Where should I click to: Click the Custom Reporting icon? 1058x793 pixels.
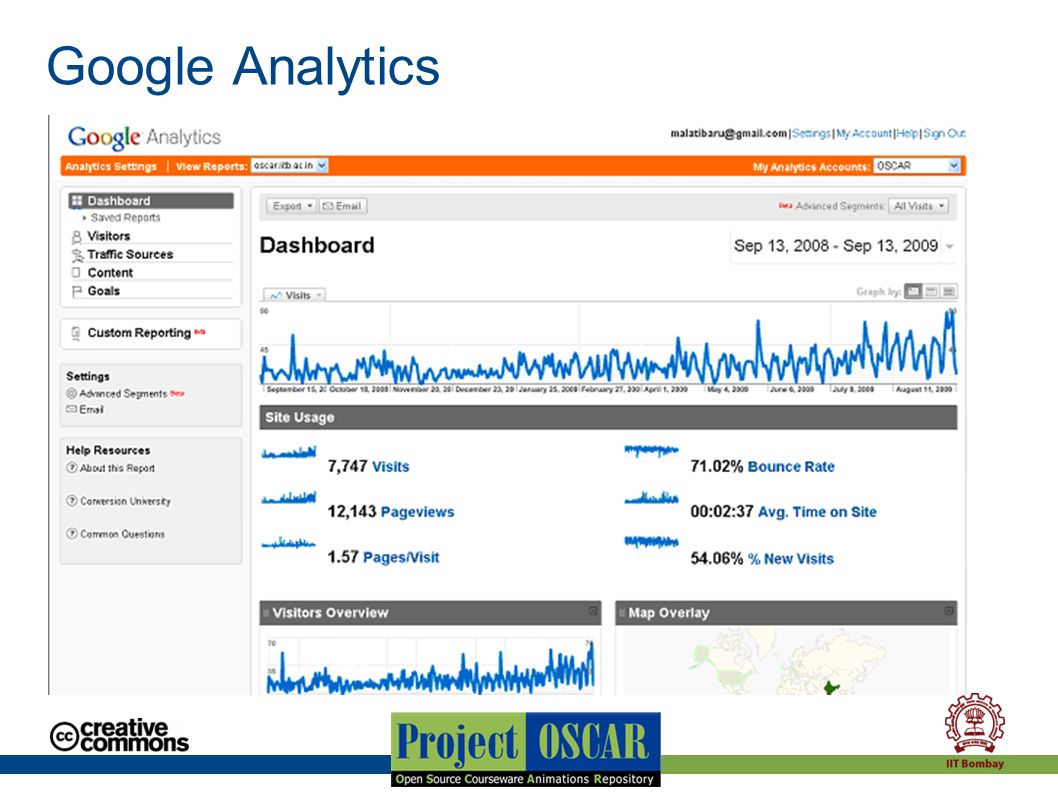(x=76, y=333)
